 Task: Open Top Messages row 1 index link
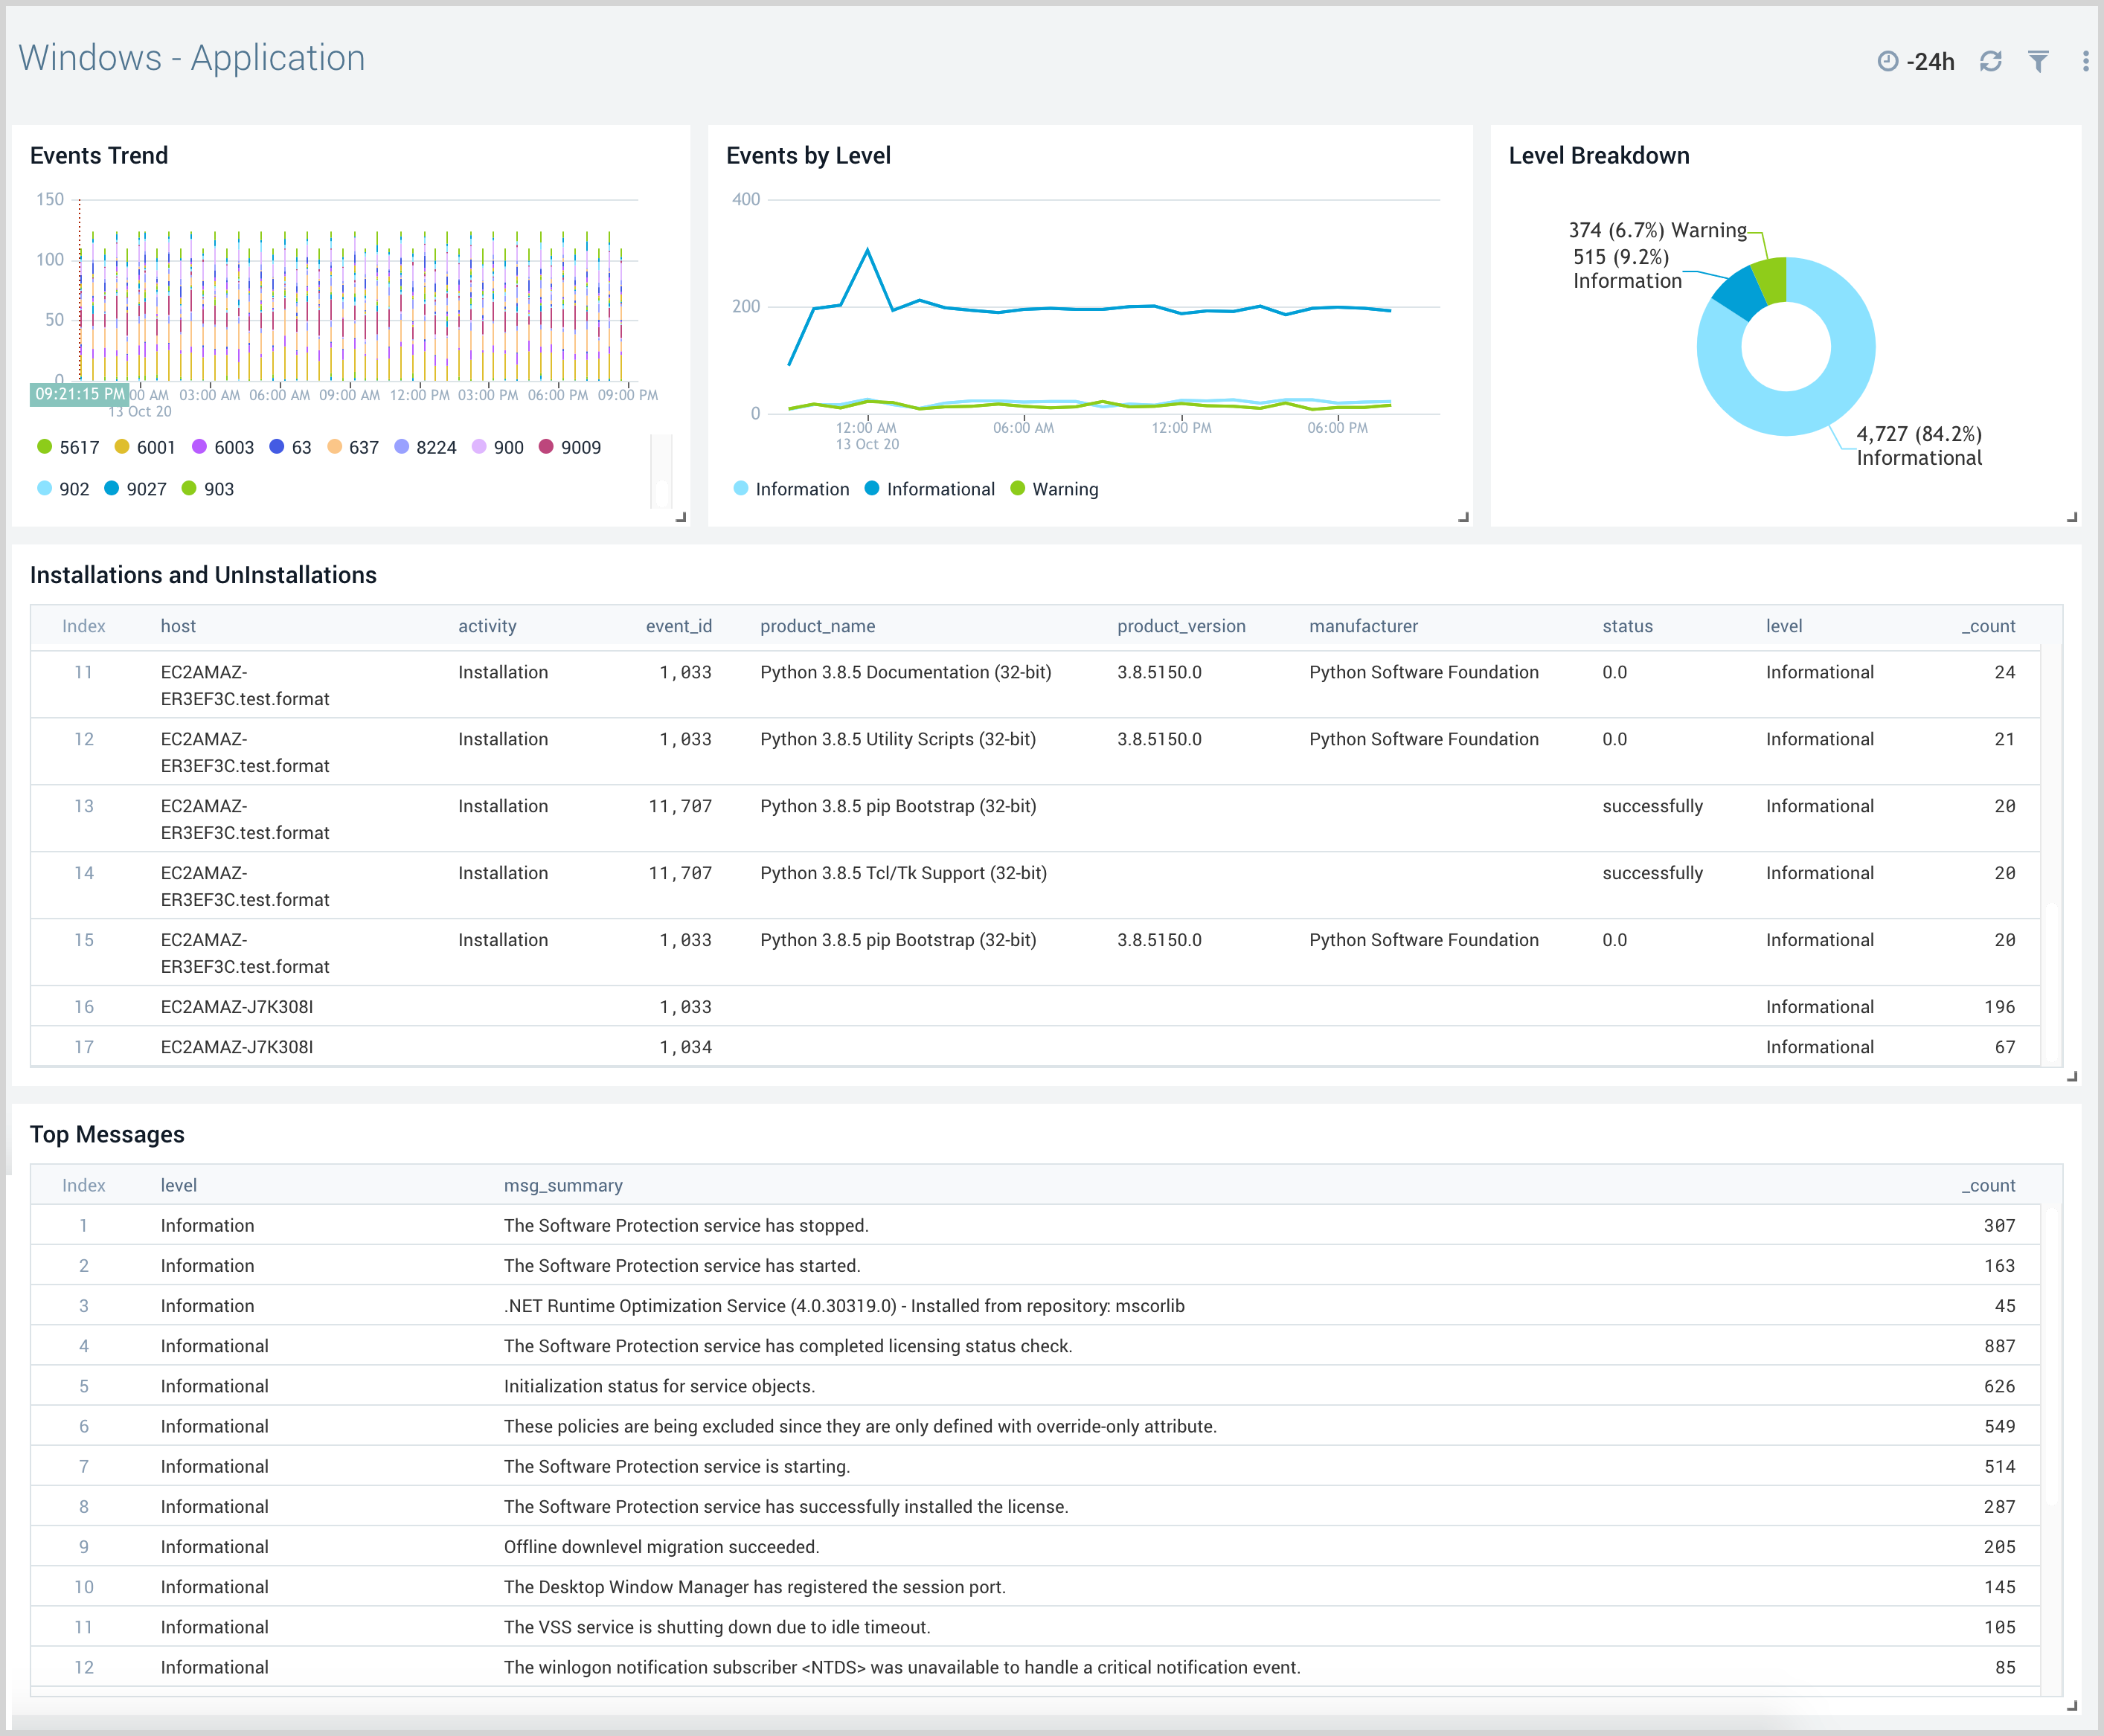[x=84, y=1225]
